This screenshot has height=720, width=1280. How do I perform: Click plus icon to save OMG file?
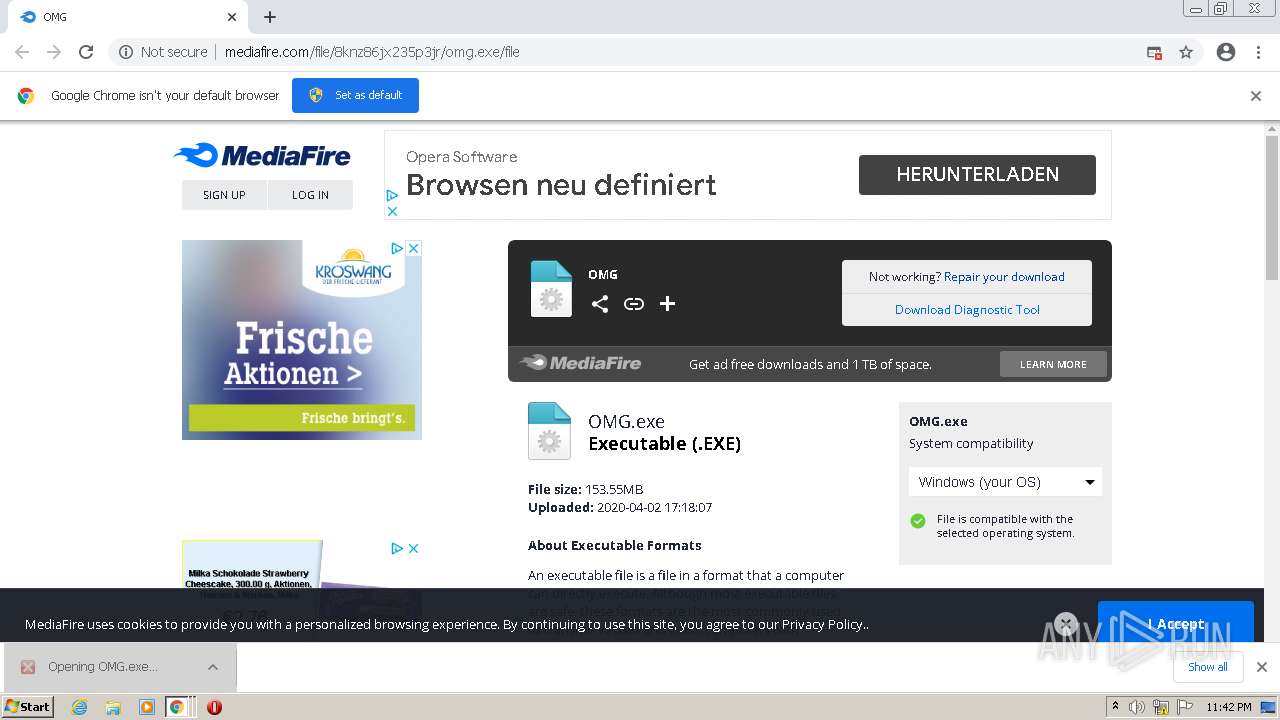pos(668,304)
